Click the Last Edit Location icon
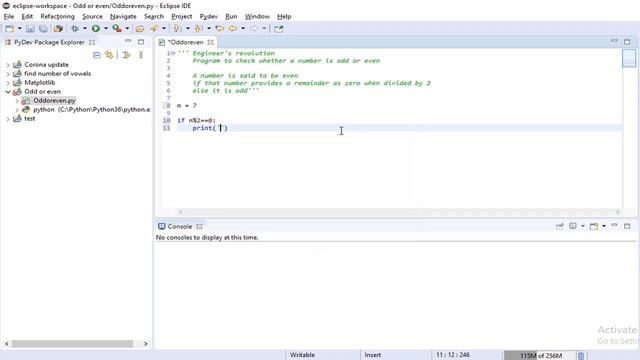Viewport: 640px width, 360px height. 220,29
